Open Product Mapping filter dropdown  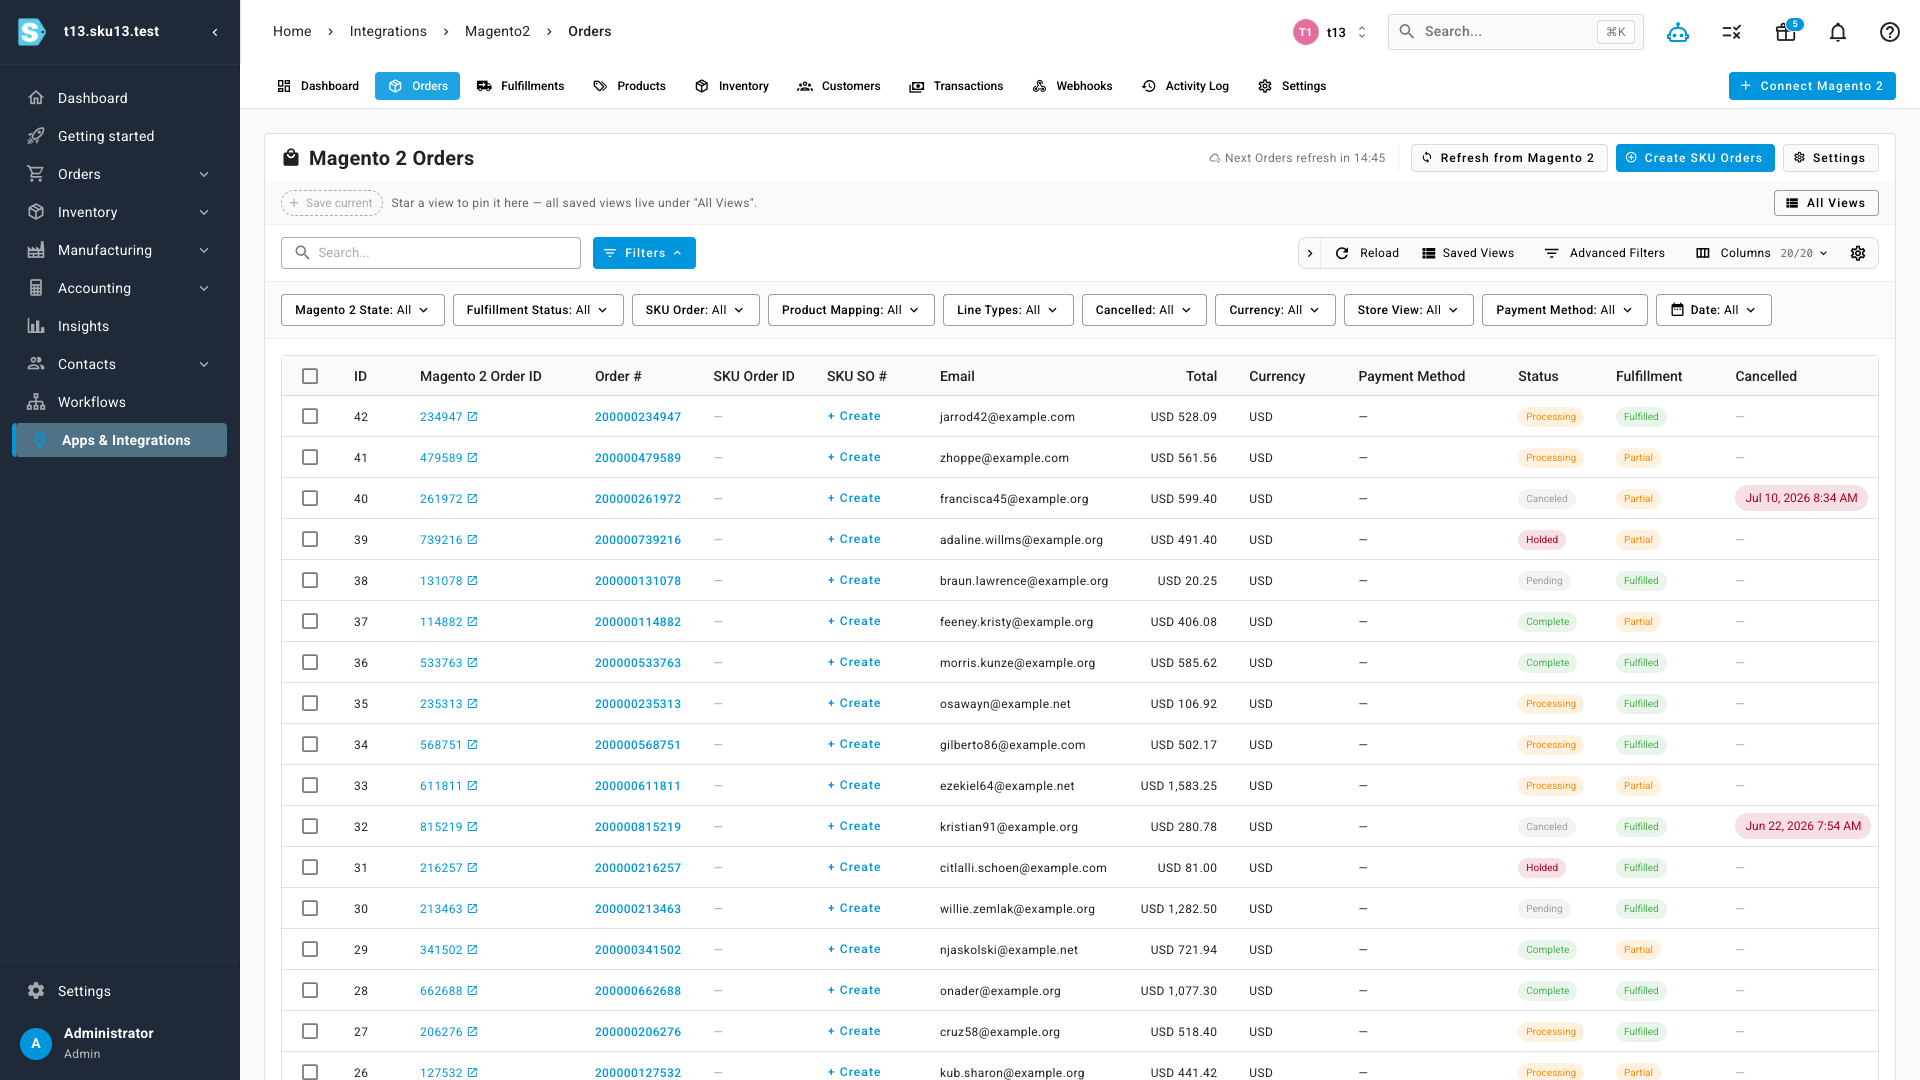coord(851,310)
